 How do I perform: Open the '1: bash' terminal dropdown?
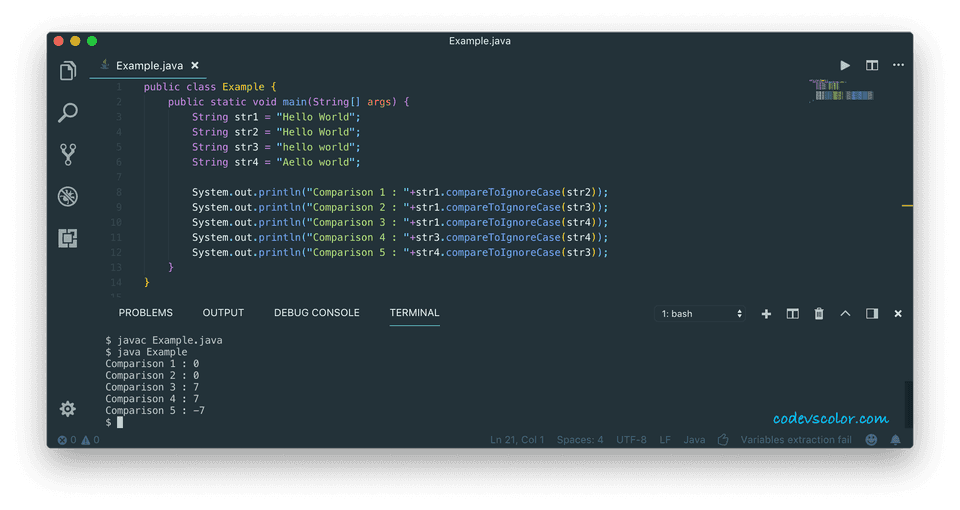point(700,314)
